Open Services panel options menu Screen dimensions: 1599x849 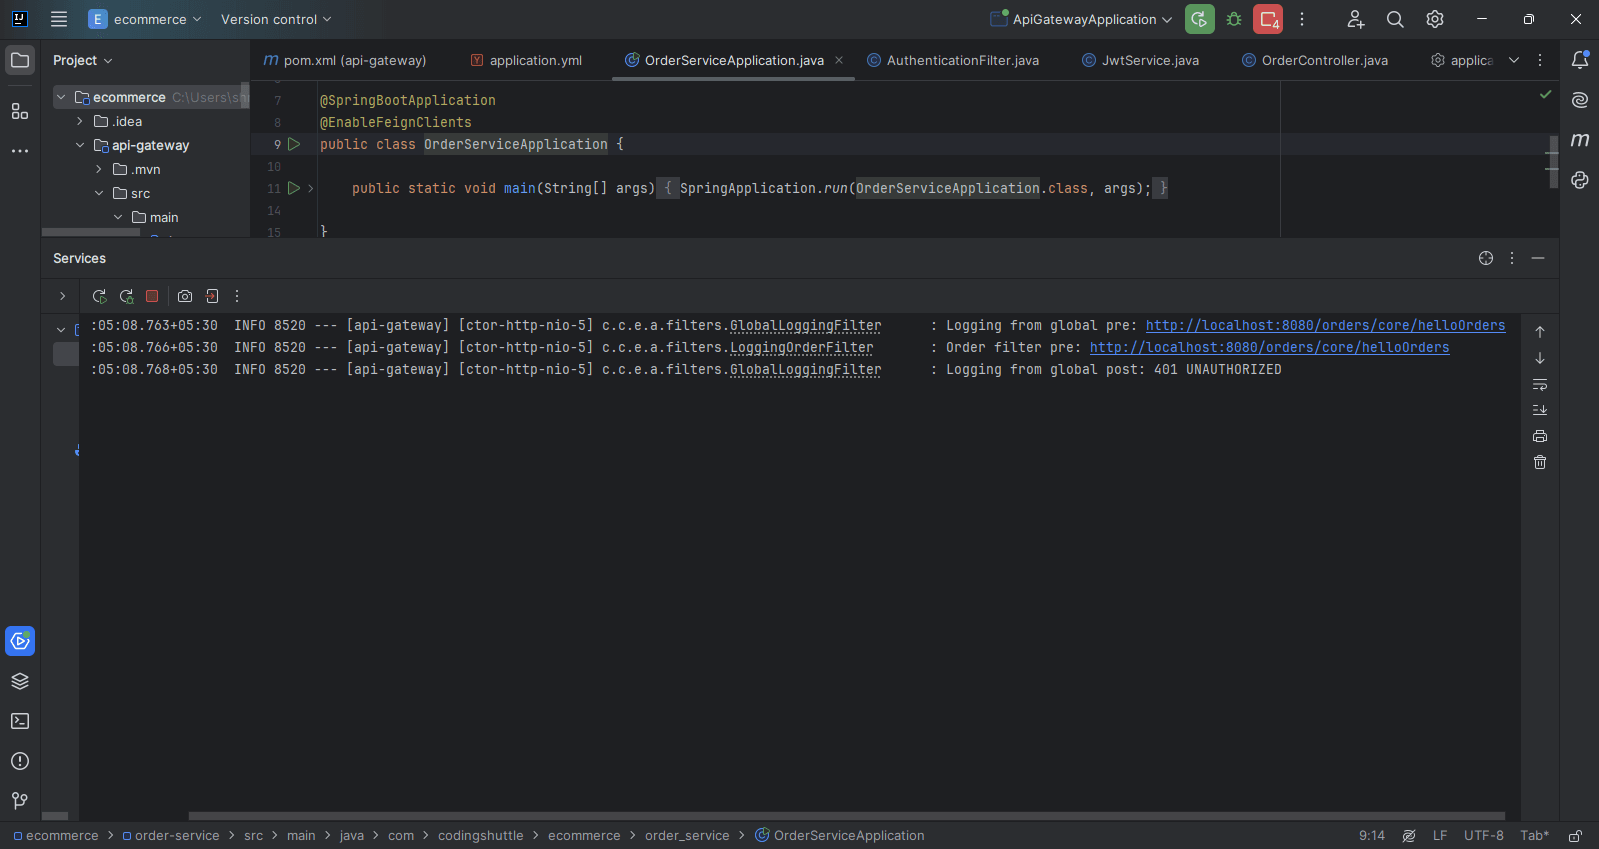click(1512, 258)
